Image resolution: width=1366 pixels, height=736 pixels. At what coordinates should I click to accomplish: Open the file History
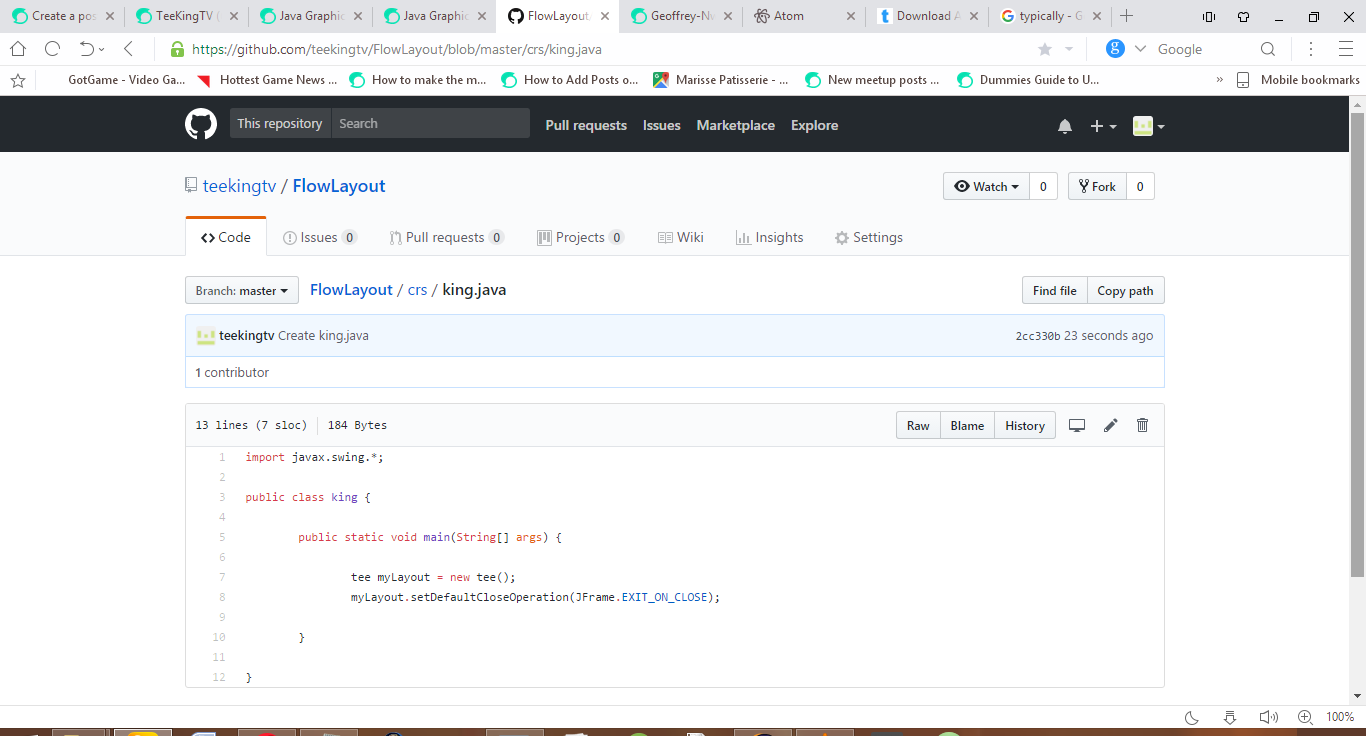[1025, 425]
